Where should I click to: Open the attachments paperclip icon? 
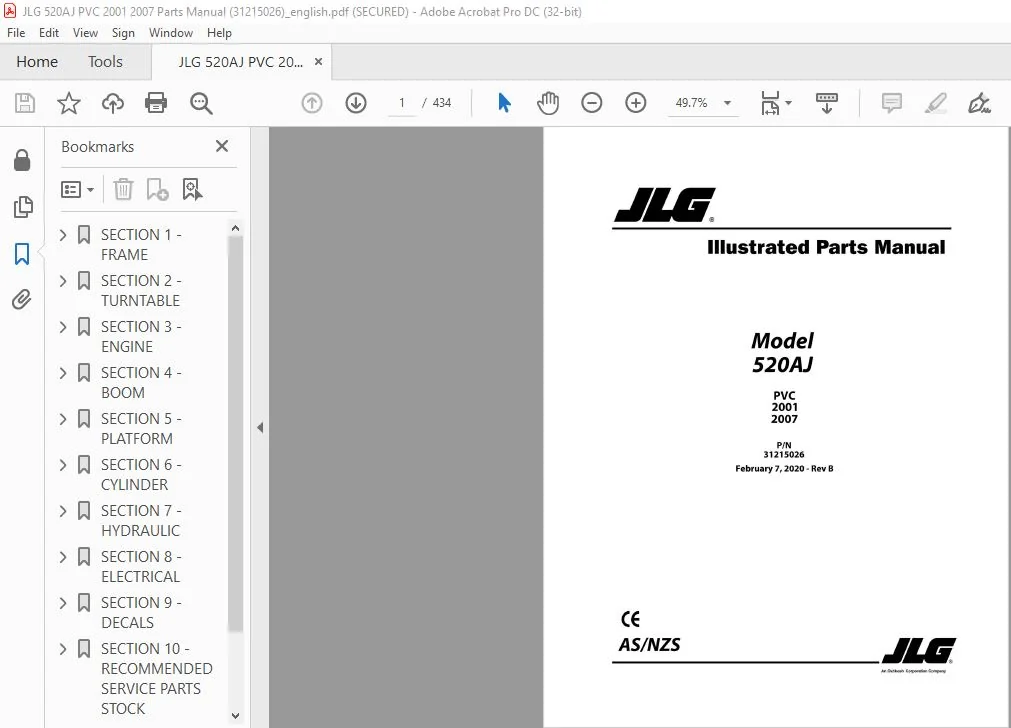coord(22,300)
